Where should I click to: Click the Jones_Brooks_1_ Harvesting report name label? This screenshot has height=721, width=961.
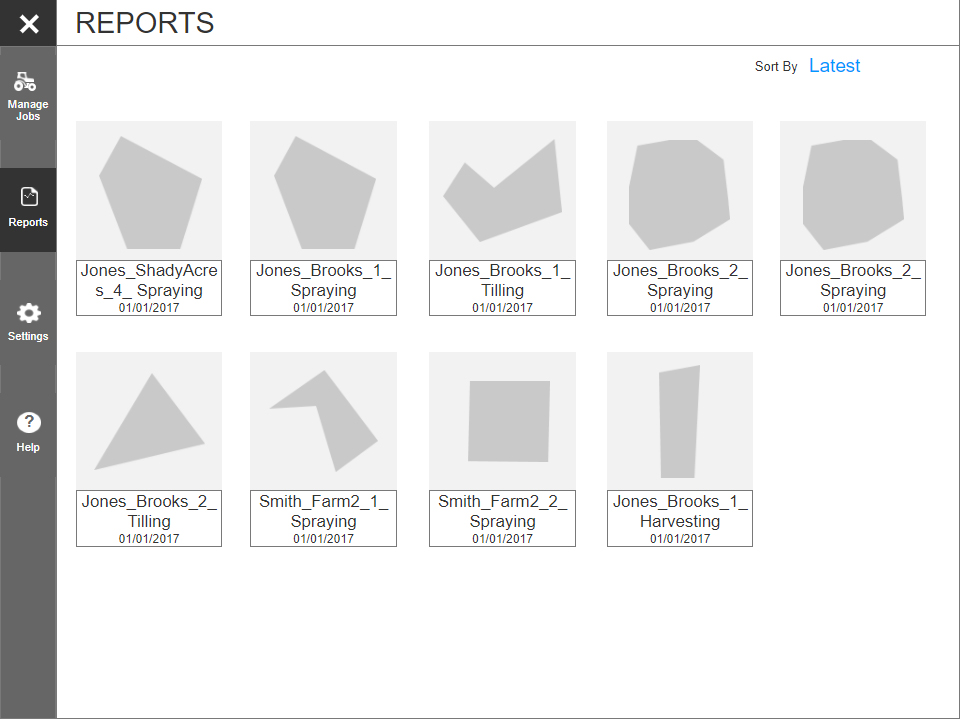(x=679, y=511)
